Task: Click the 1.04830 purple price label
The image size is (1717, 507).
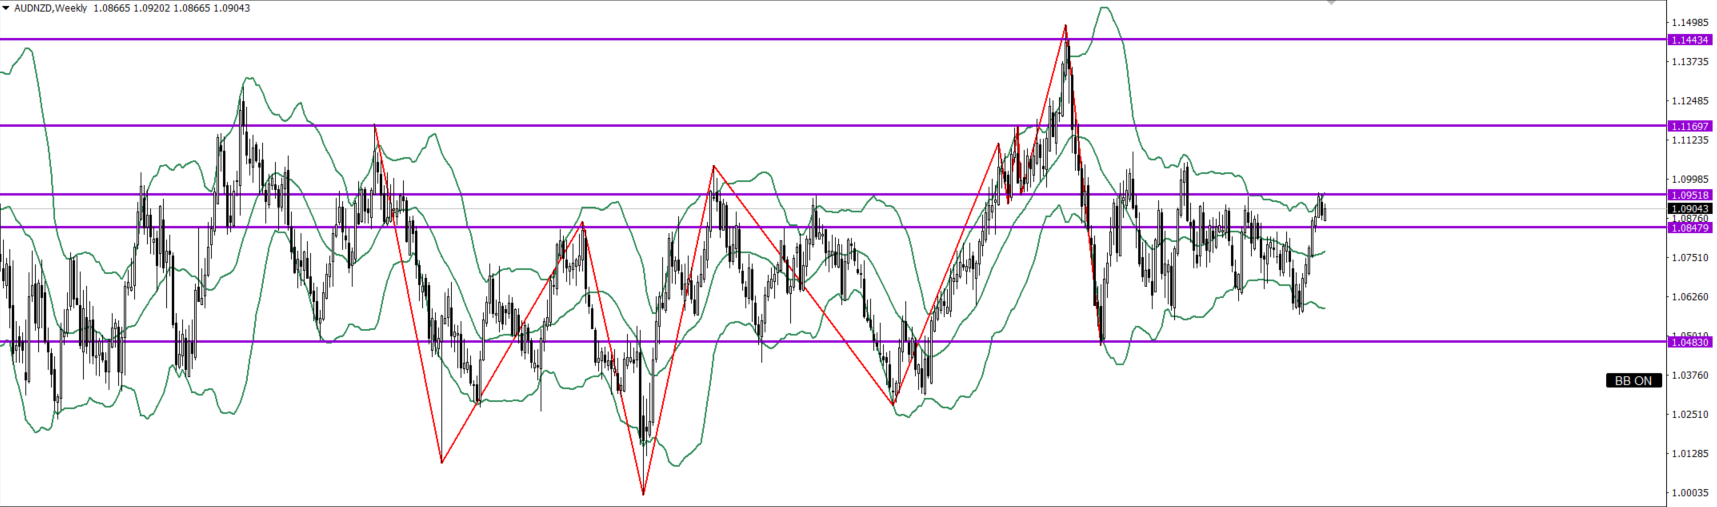Action: coord(1690,342)
